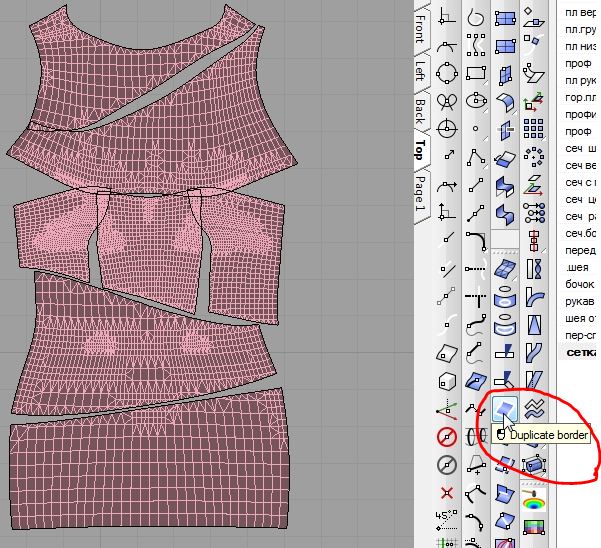Select the 'бочок' layer in list
Screen dimensions: 601x548
579,284
